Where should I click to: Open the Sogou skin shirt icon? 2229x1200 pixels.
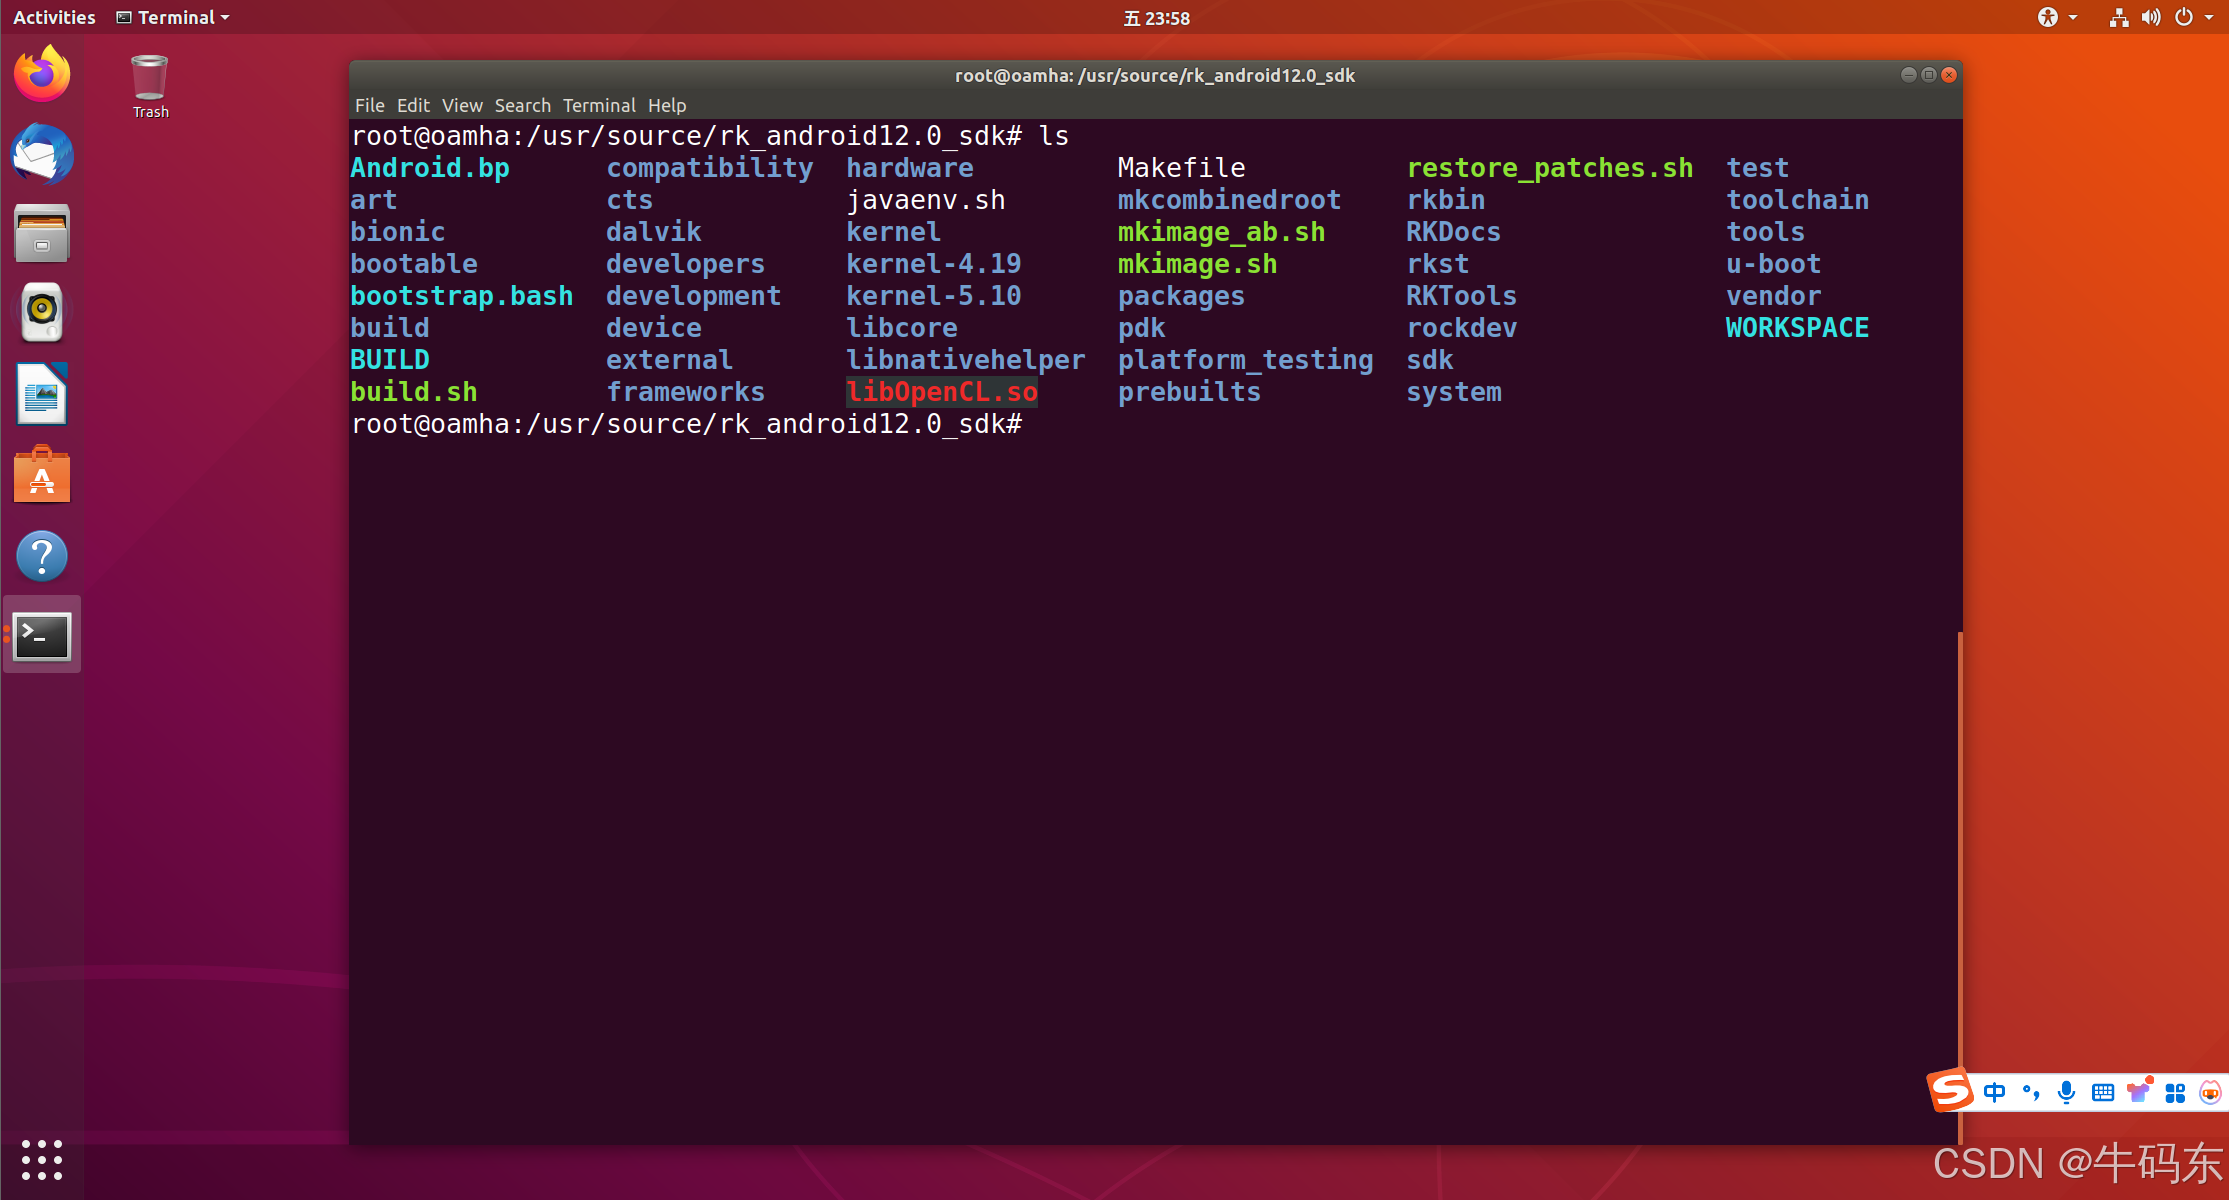click(2139, 1091)
